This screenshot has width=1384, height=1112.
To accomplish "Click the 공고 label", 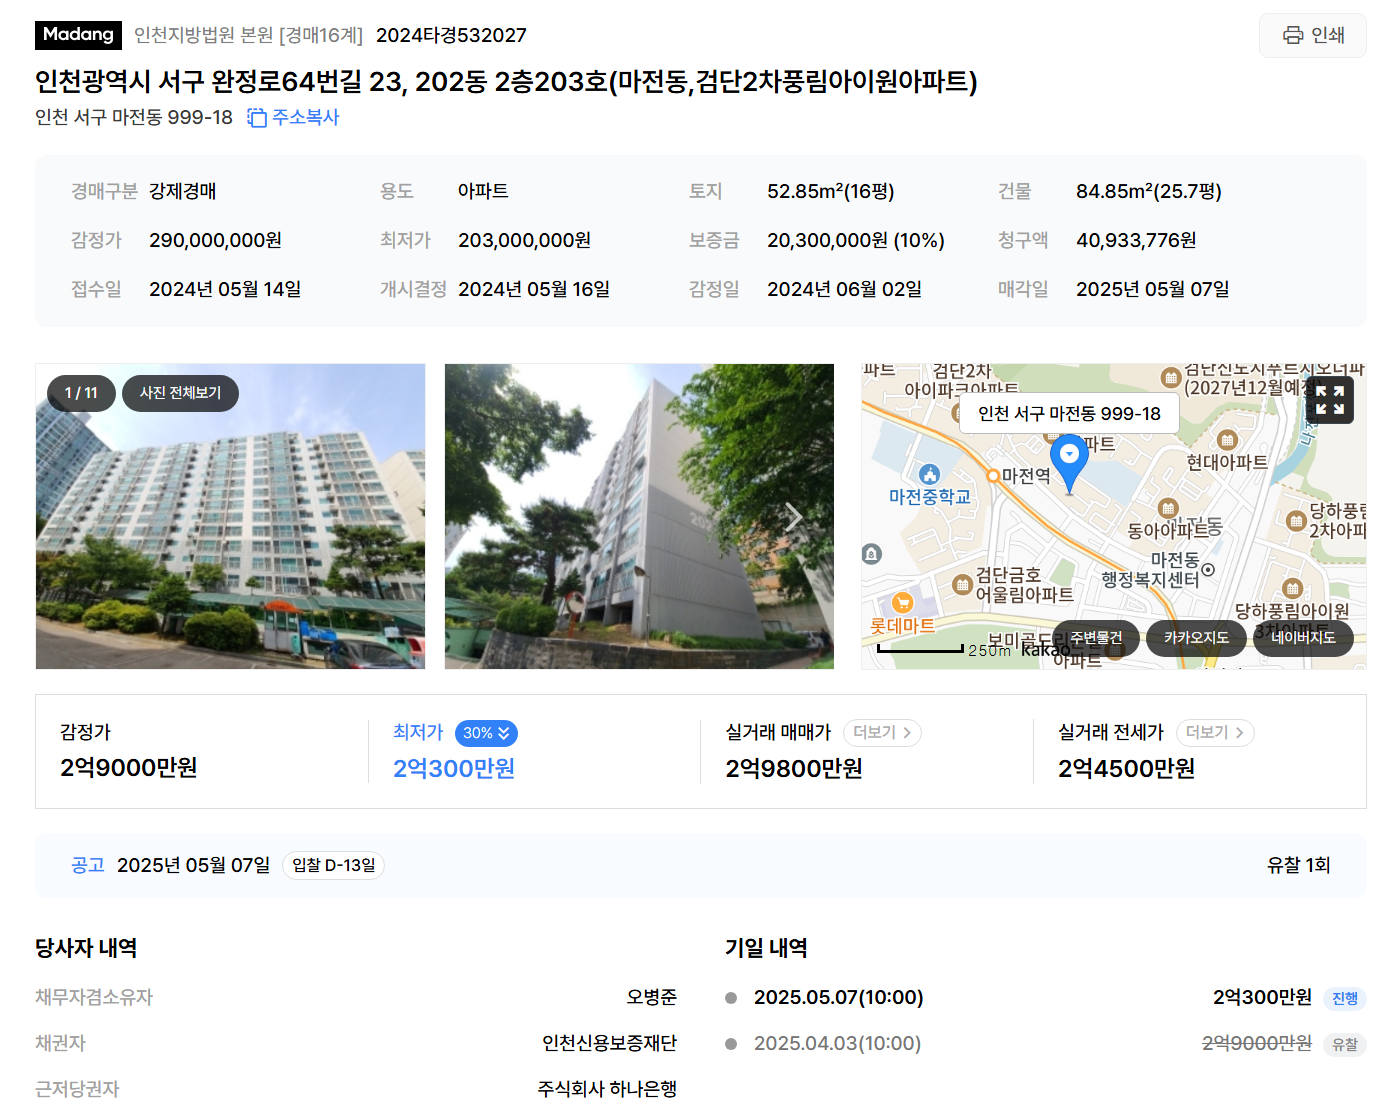I will [x=88, y=865].
